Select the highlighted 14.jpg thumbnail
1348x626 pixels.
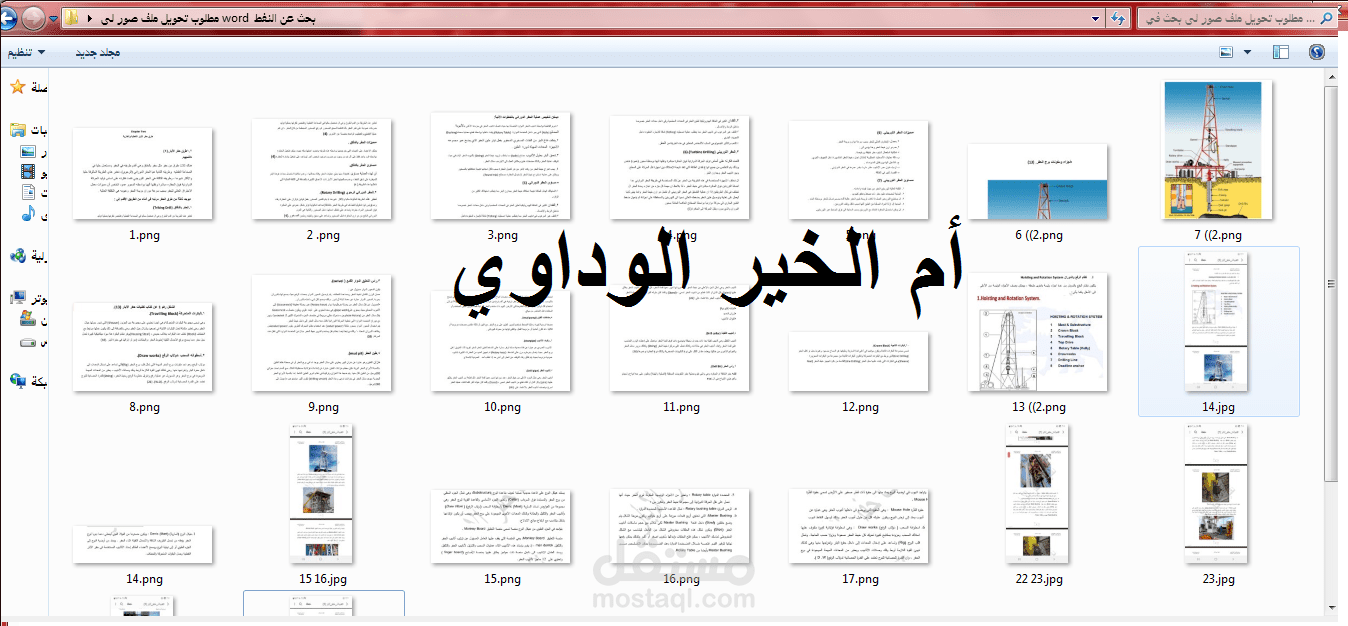pyautogui.click(x=1218, y=321)
